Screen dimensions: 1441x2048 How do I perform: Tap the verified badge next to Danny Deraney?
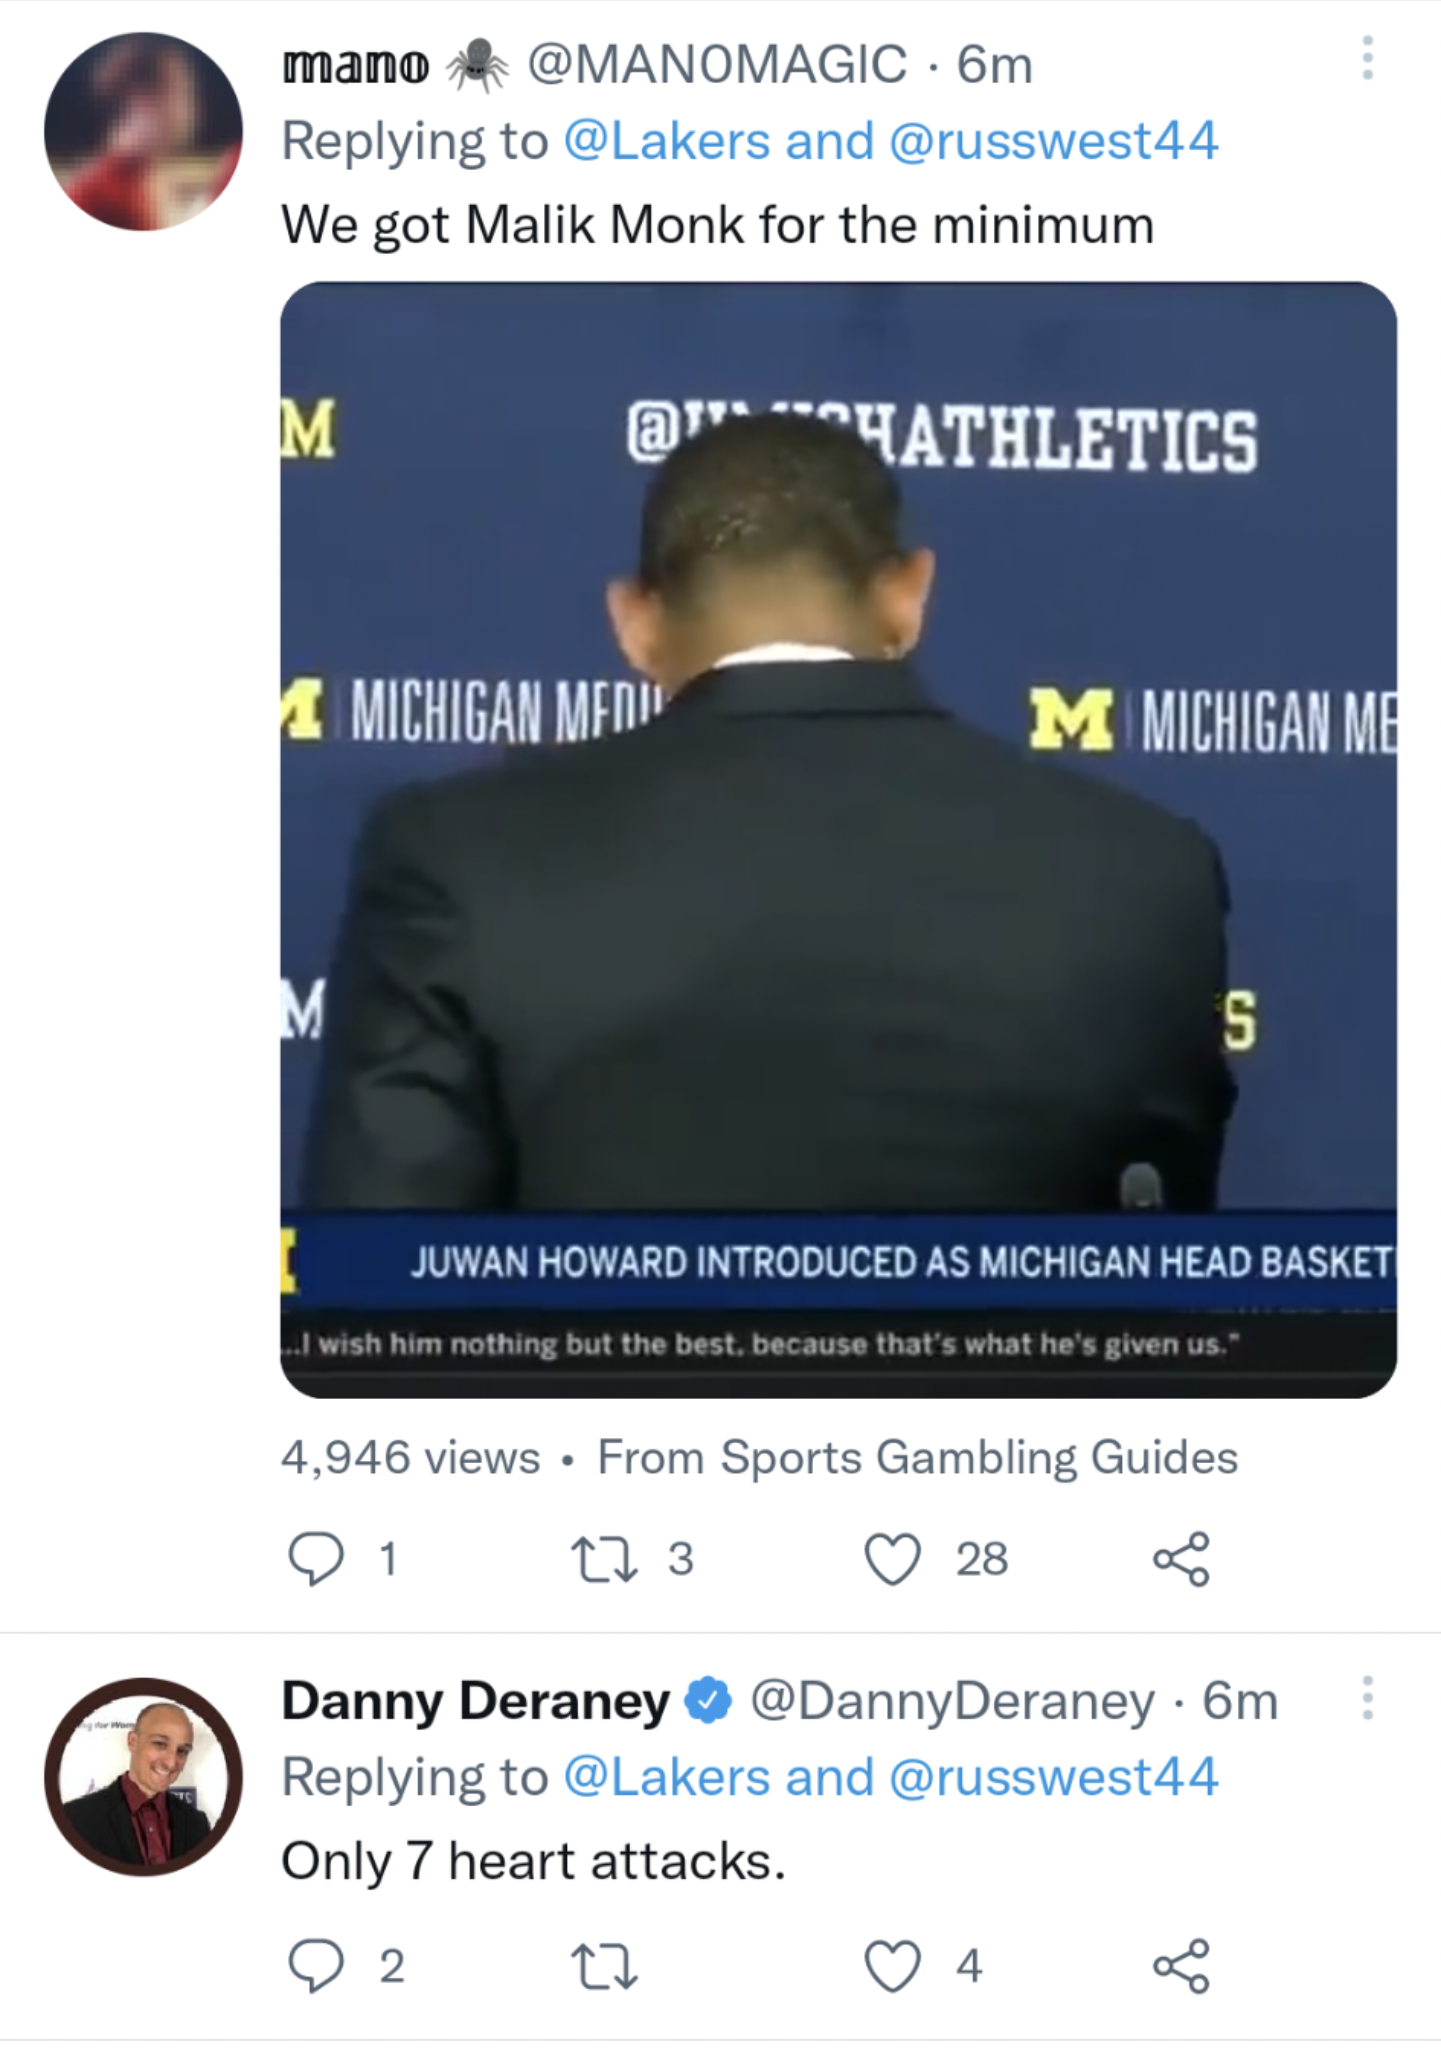[709, 1700]
